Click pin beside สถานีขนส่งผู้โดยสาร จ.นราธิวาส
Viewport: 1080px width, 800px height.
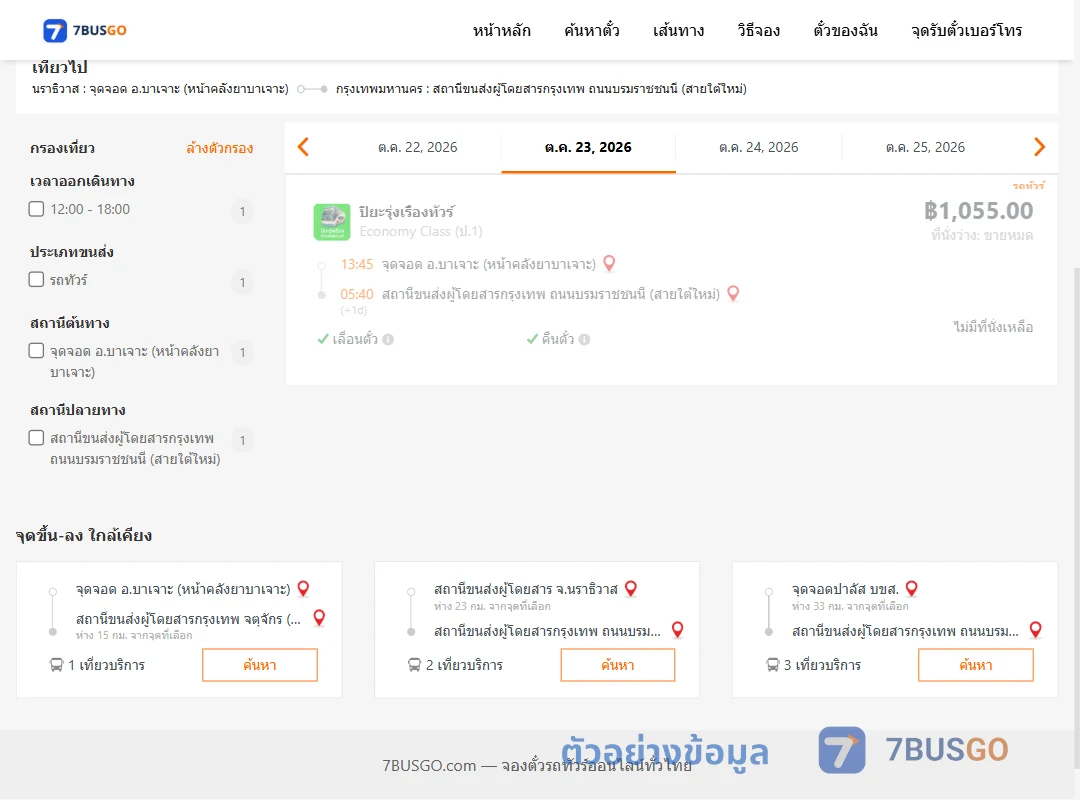click(631, 588)
